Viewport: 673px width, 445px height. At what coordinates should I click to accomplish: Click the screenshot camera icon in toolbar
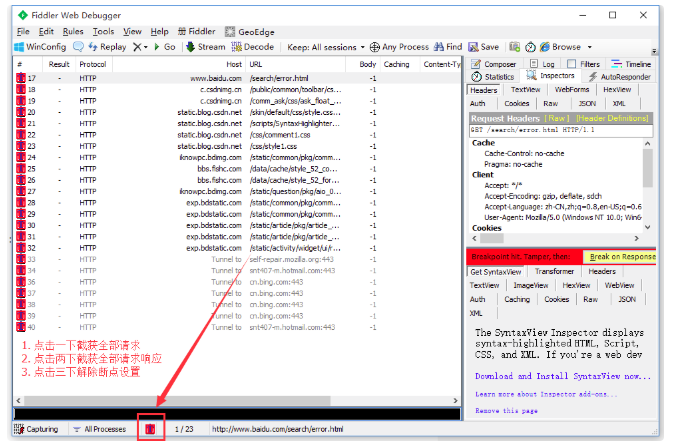point(515,47)
